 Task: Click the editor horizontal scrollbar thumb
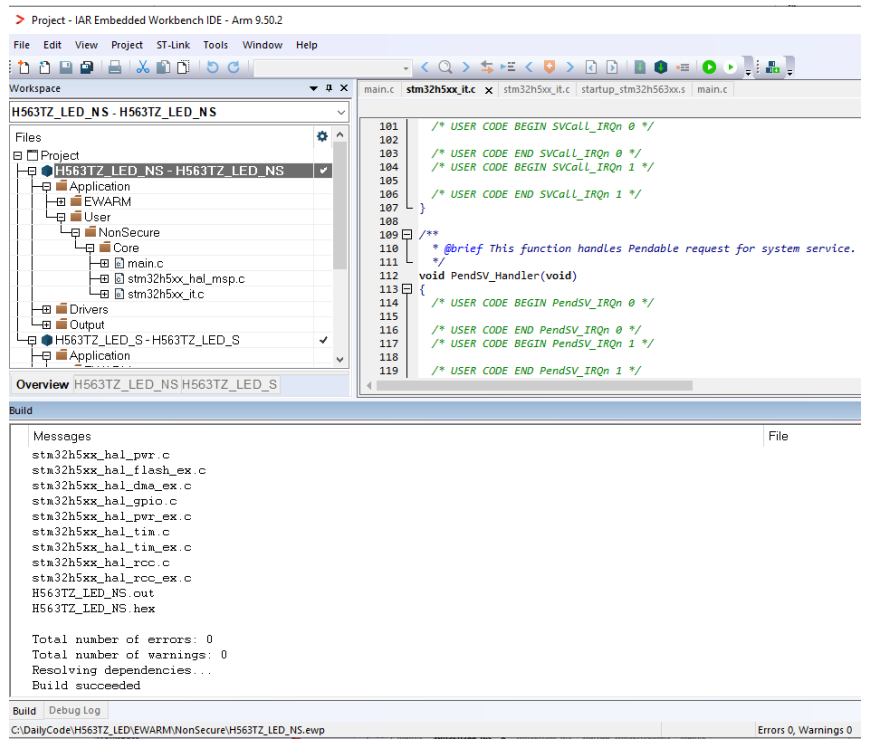point(534,385)
